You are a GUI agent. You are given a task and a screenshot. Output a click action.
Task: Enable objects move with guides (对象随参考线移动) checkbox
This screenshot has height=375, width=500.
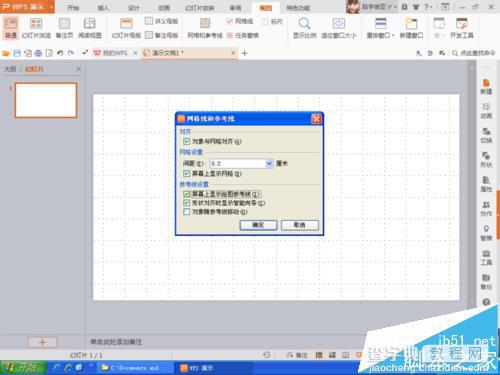coord(187,212)
